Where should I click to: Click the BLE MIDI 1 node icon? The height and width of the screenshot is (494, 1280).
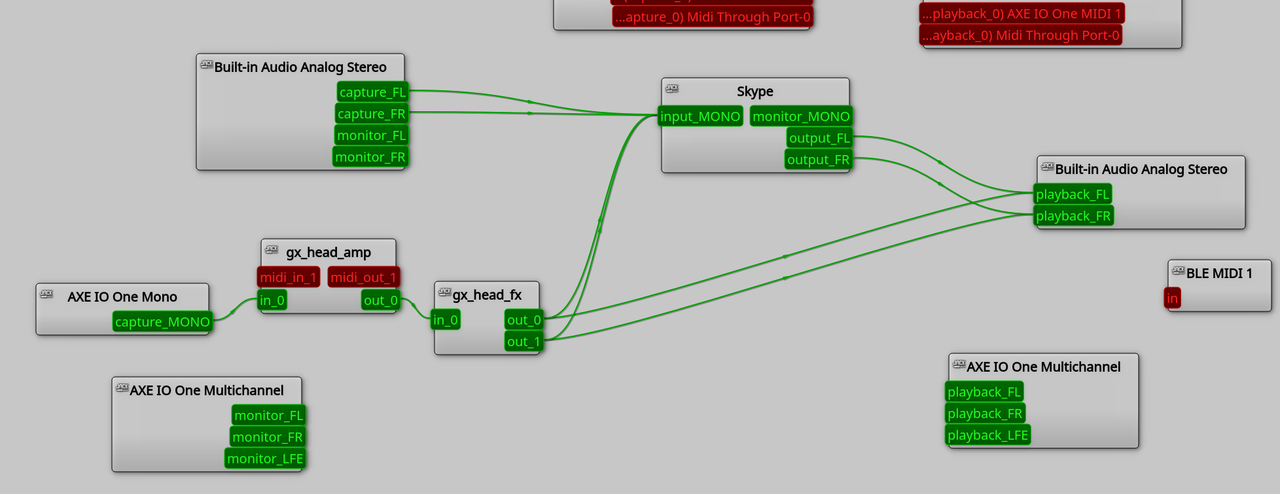1178,272
